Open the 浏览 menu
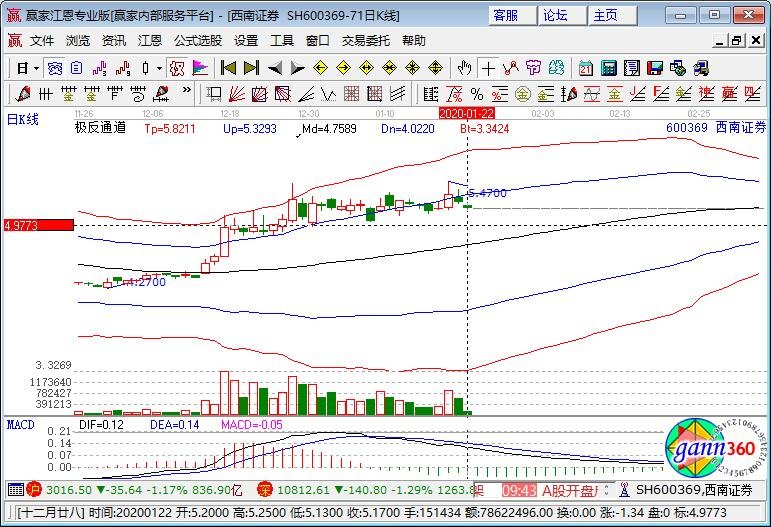The image size is (771, 527). [x=78, y=41]
